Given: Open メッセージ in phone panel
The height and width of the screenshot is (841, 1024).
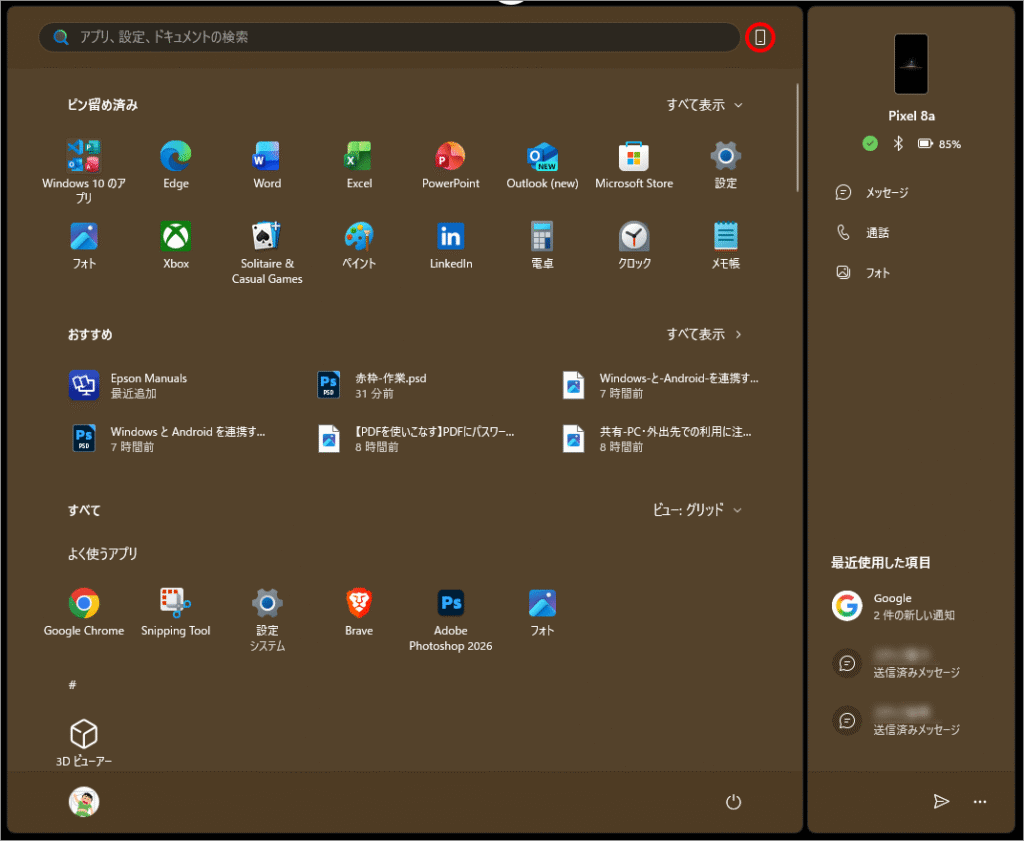Looking at the screenshot, I should 885,192.
